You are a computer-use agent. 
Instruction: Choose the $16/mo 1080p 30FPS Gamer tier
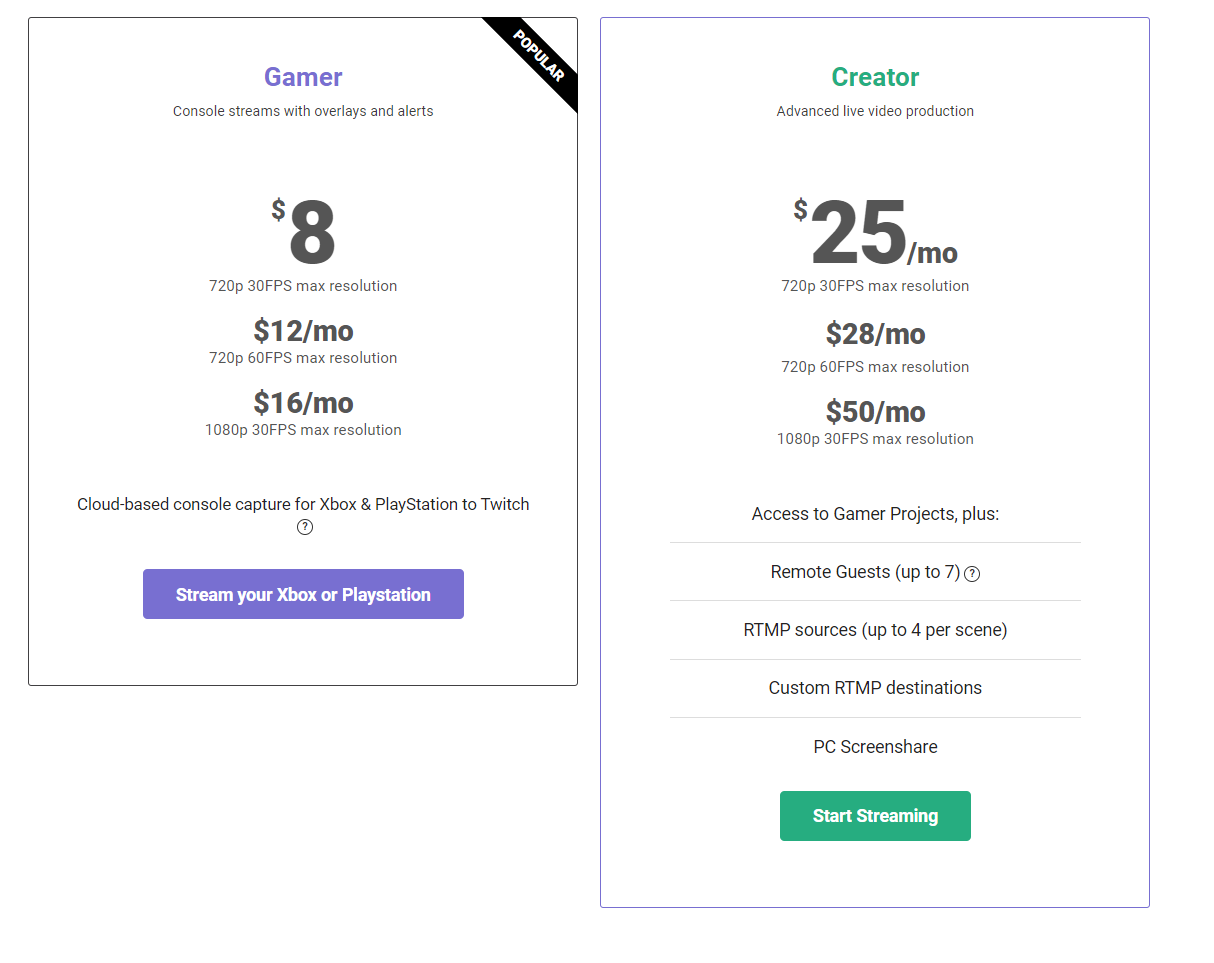click(303, 403)
